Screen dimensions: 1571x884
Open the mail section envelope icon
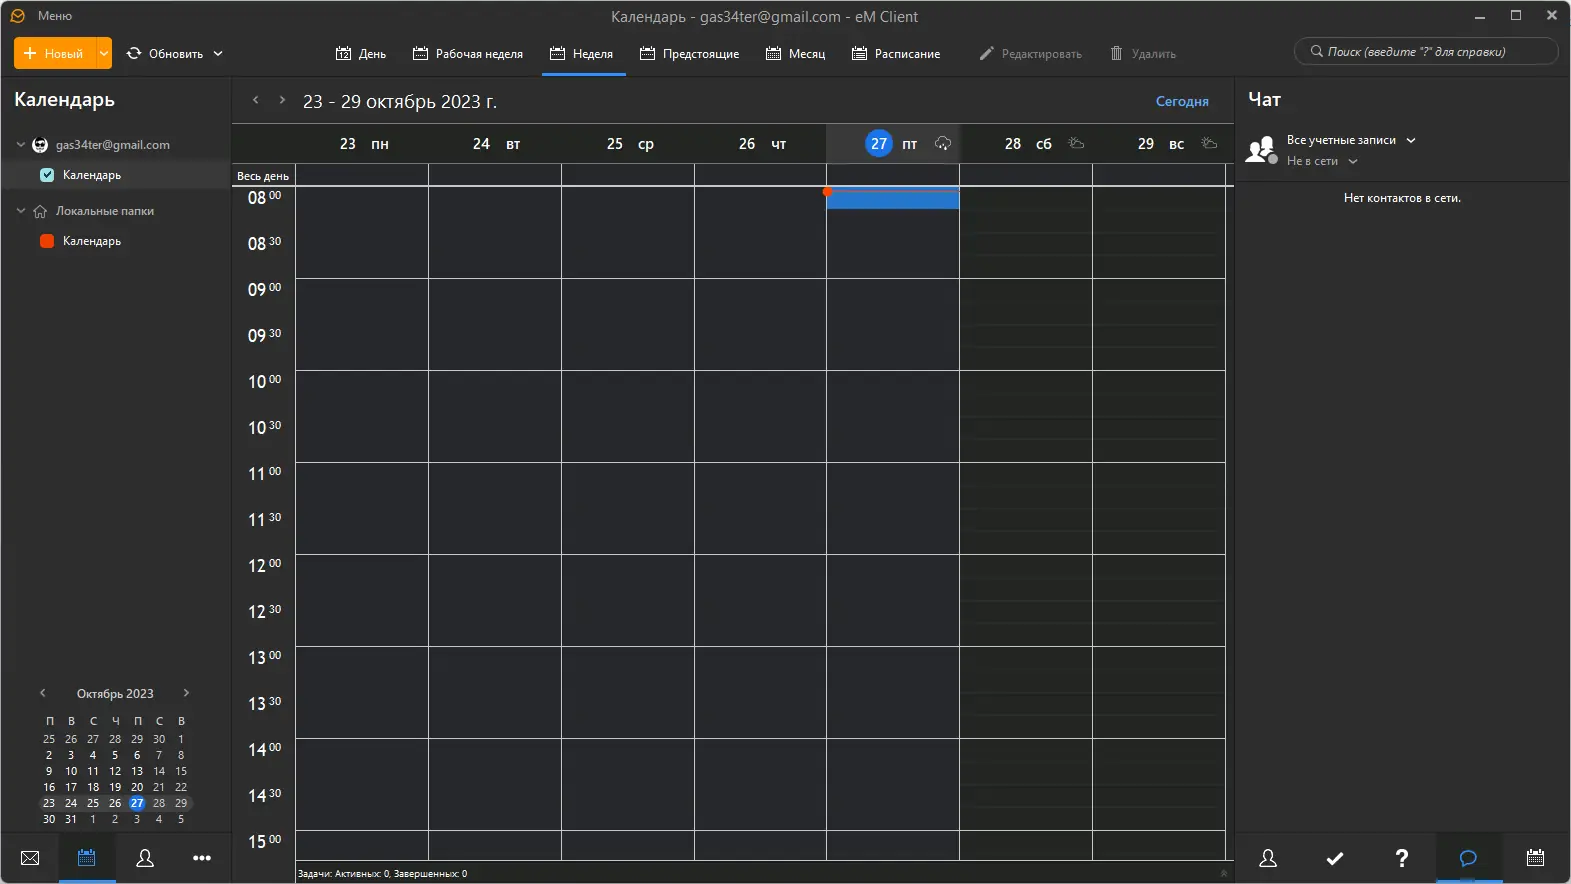point(30,858)
